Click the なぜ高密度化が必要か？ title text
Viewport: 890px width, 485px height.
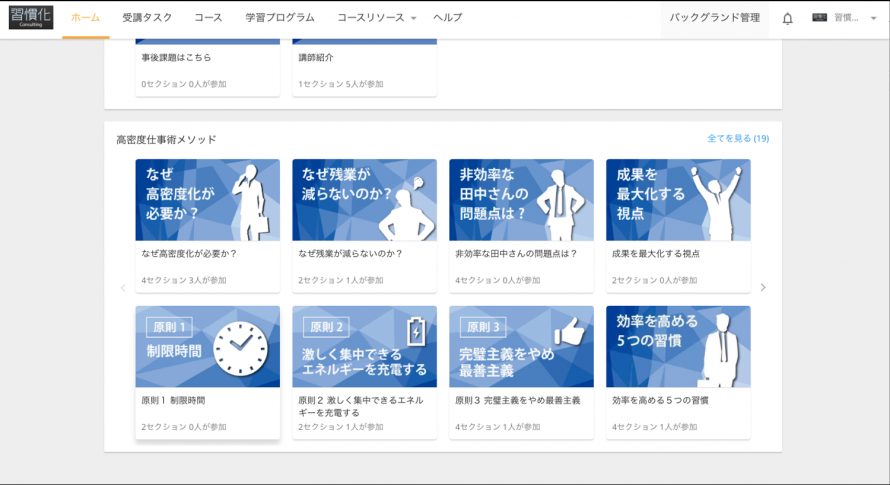(x=189, y=254)
